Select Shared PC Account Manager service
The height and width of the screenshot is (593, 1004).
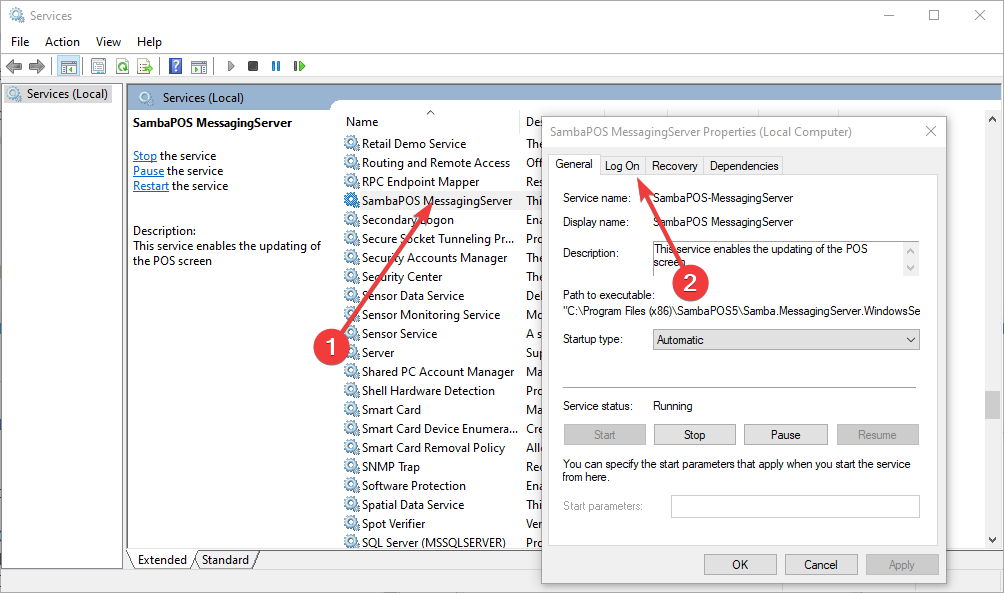point(438,371)
